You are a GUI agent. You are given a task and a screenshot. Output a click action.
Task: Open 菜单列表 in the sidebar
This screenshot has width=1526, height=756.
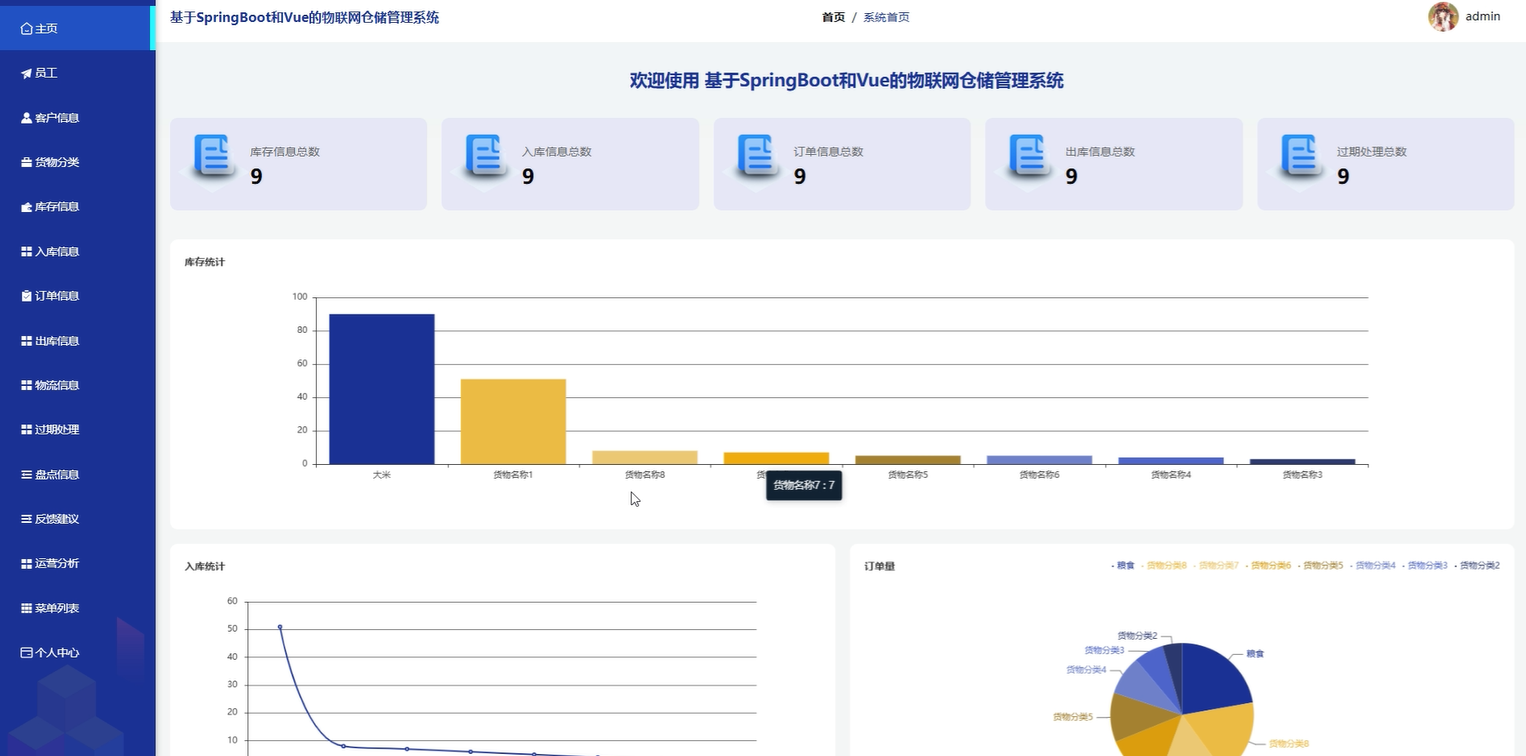click(x=77, y=608)
